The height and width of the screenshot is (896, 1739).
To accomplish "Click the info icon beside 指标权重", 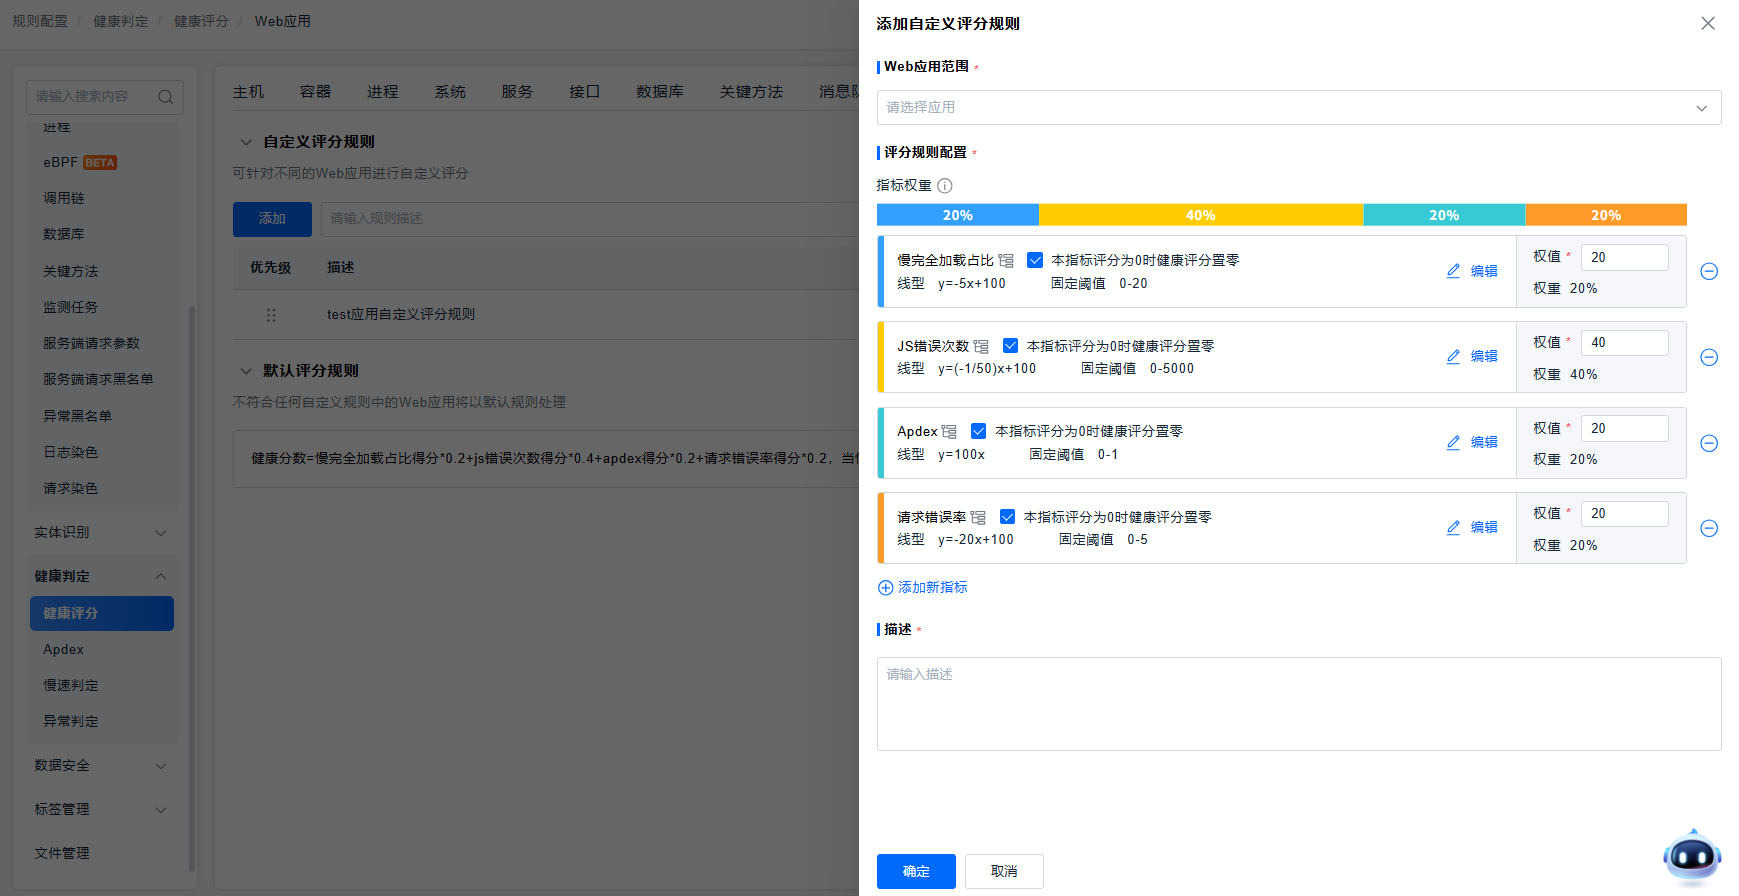I will pyautogui.click(x=944, y=186).
